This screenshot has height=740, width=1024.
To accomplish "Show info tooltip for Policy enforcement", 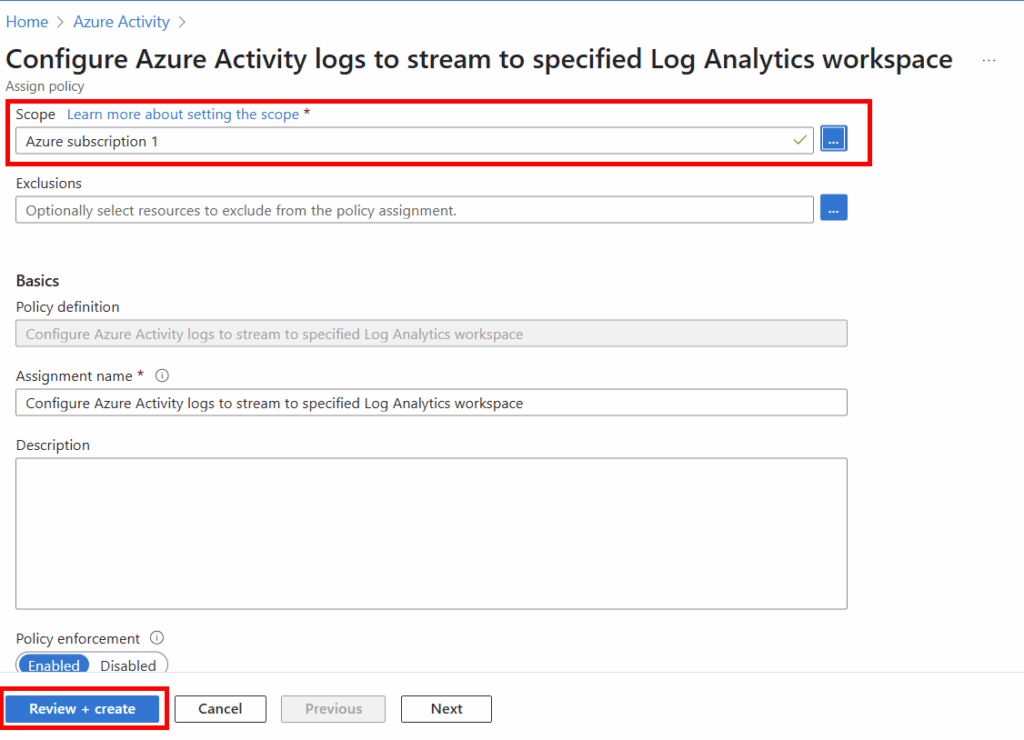I will click(157, 638).
